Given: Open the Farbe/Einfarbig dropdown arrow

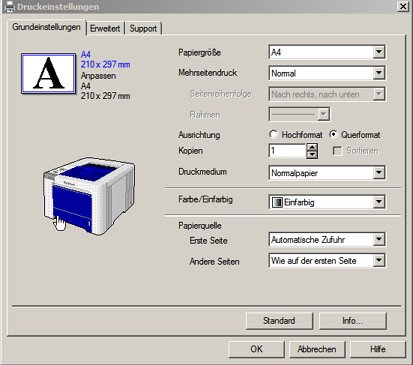Looking at the screenshot, I should click(379, 202).
